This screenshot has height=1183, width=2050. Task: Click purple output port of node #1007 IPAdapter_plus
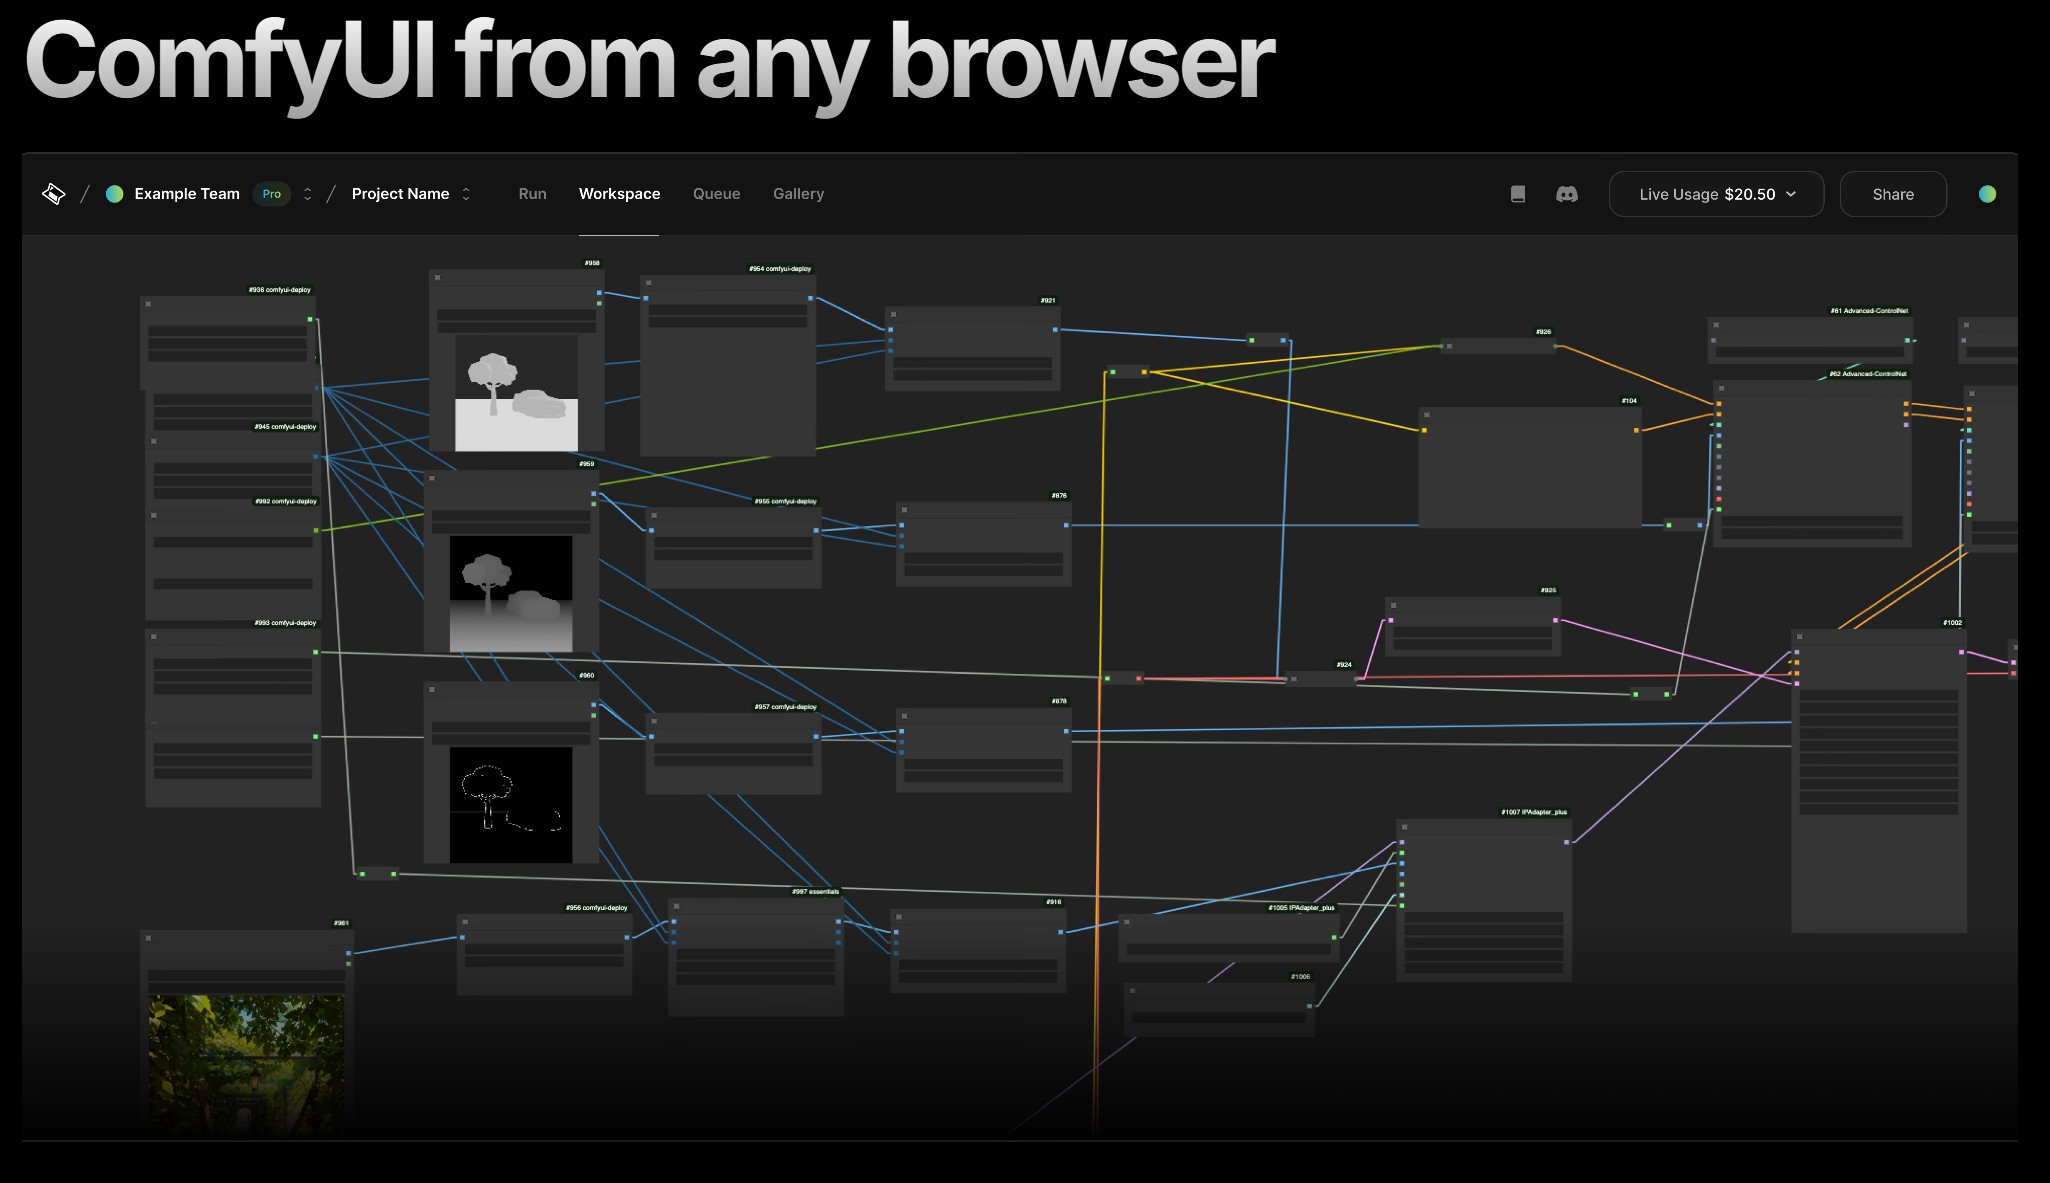[1566, 842]
